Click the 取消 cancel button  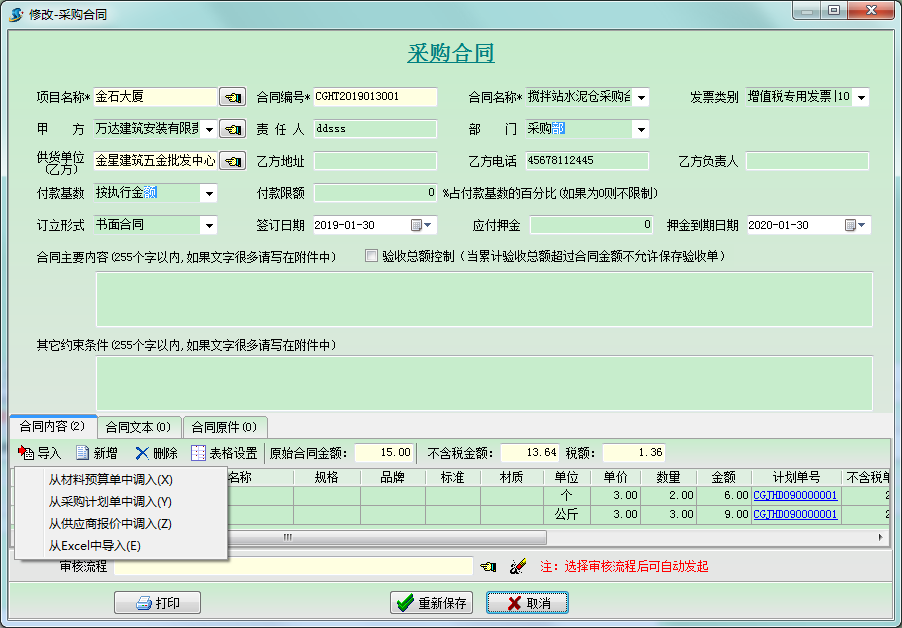pyautogui.click(x=527, y=603)
